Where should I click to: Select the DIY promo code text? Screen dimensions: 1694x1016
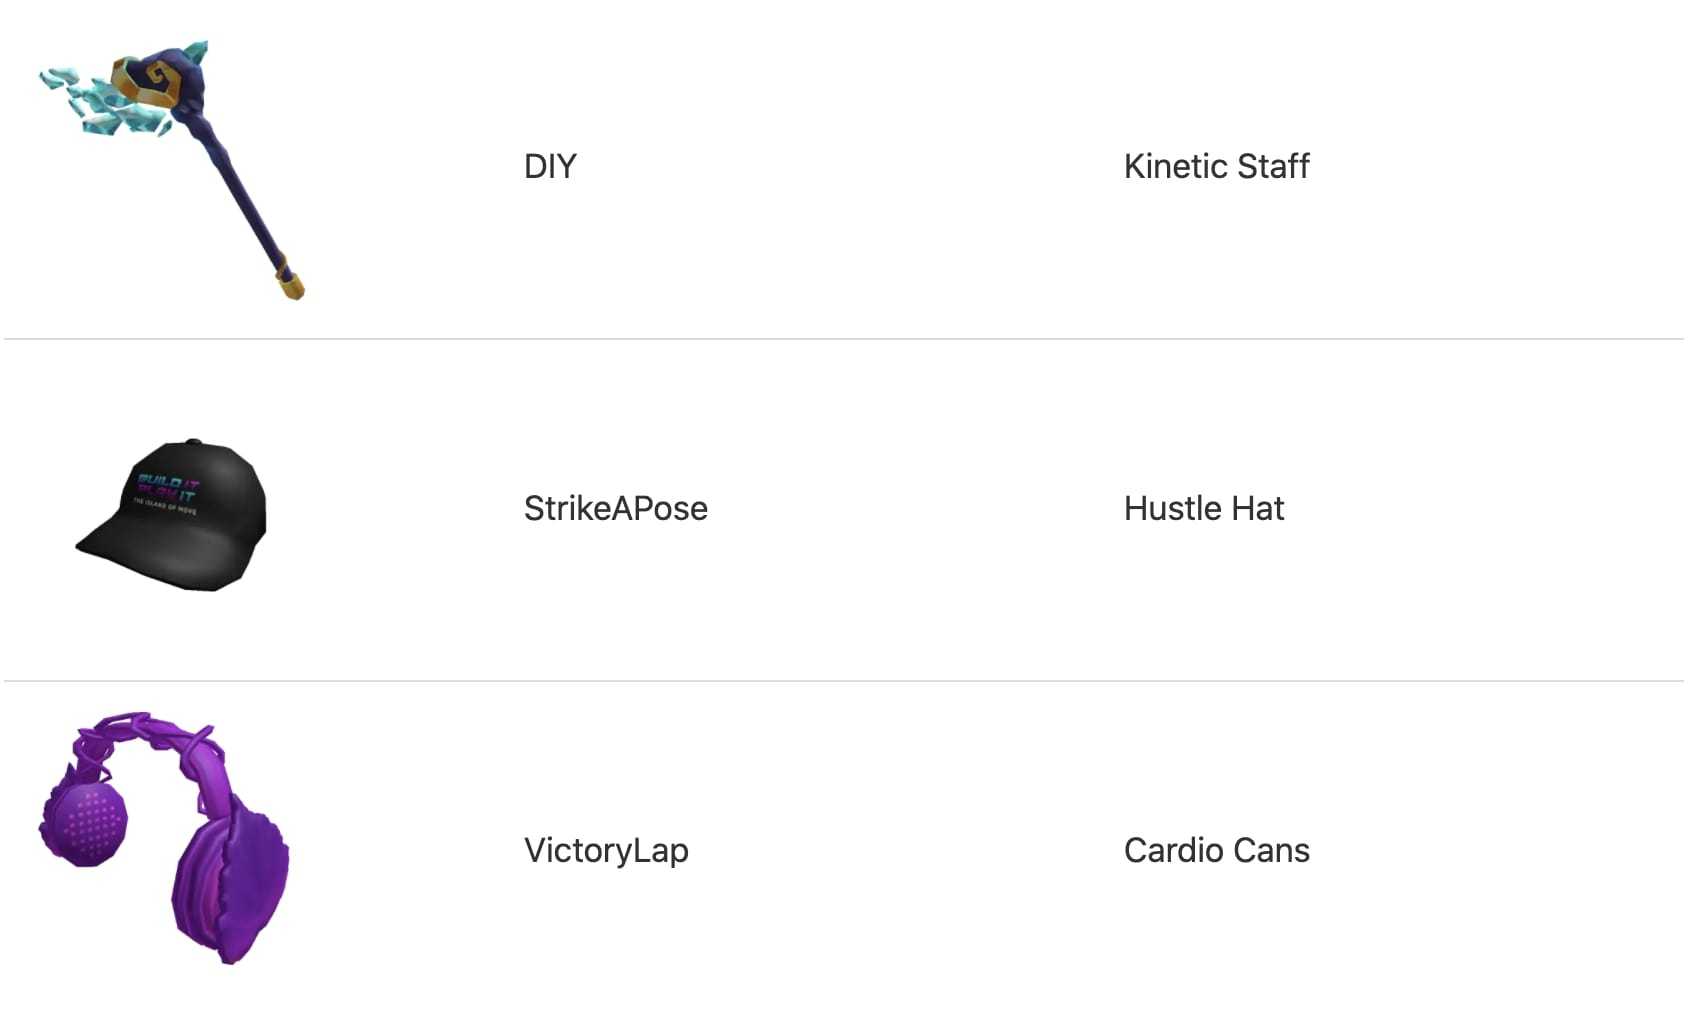coord(550,166)
